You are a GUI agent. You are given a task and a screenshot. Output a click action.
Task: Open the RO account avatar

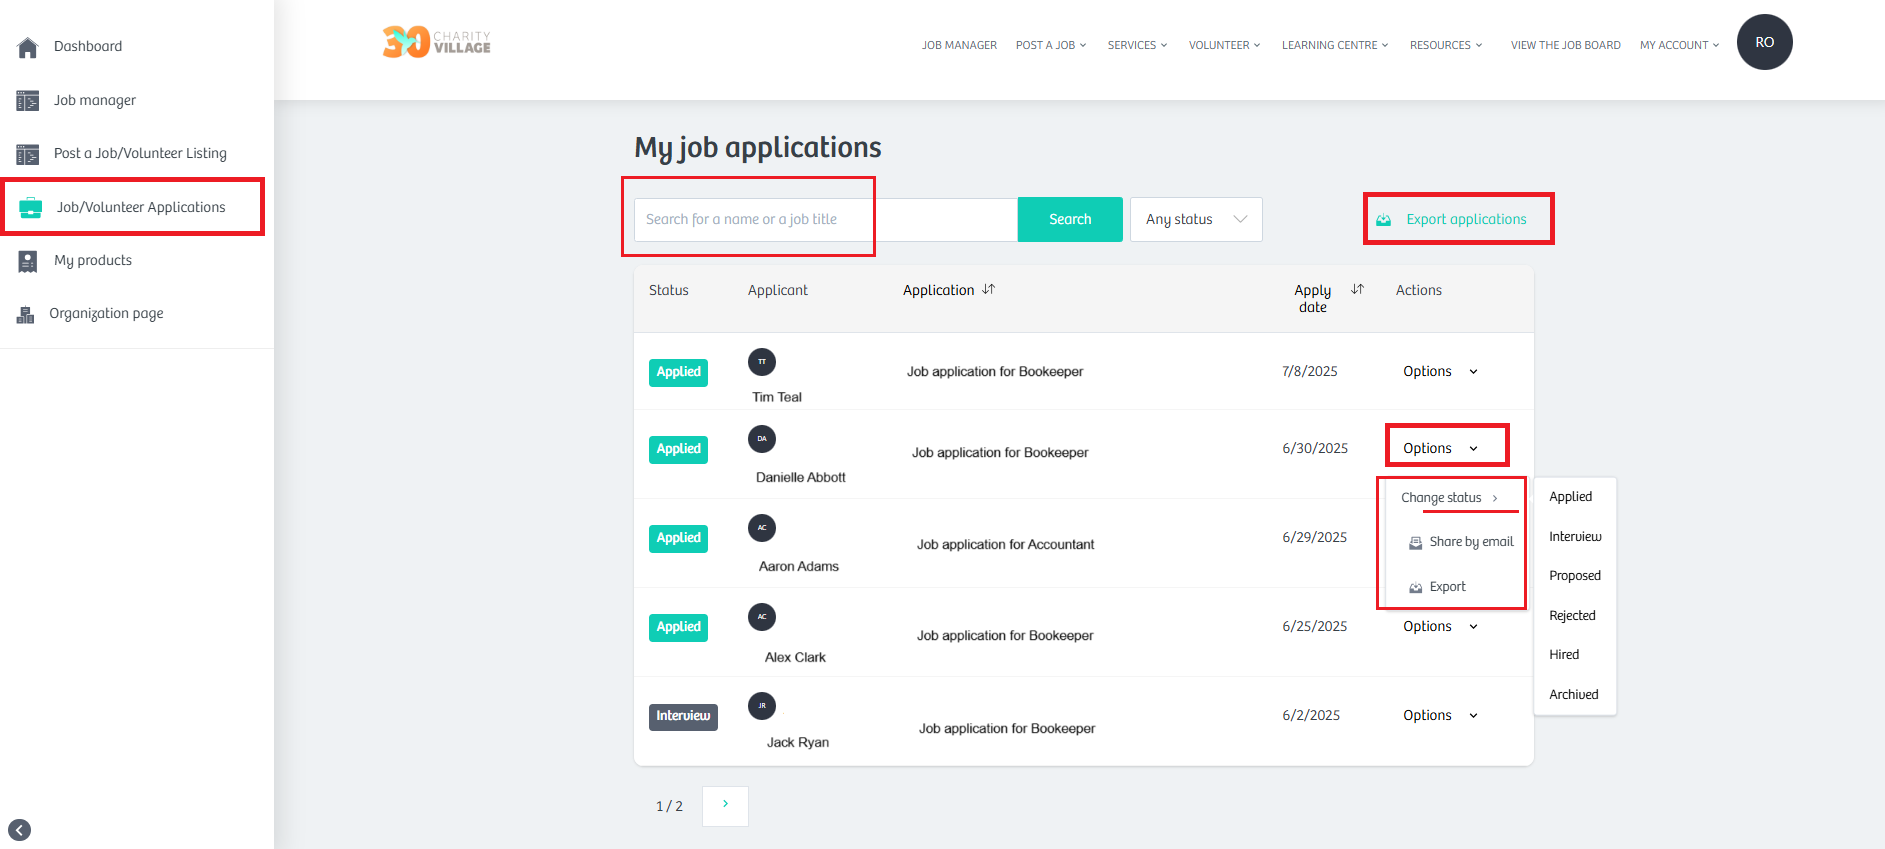[1764, 42]
